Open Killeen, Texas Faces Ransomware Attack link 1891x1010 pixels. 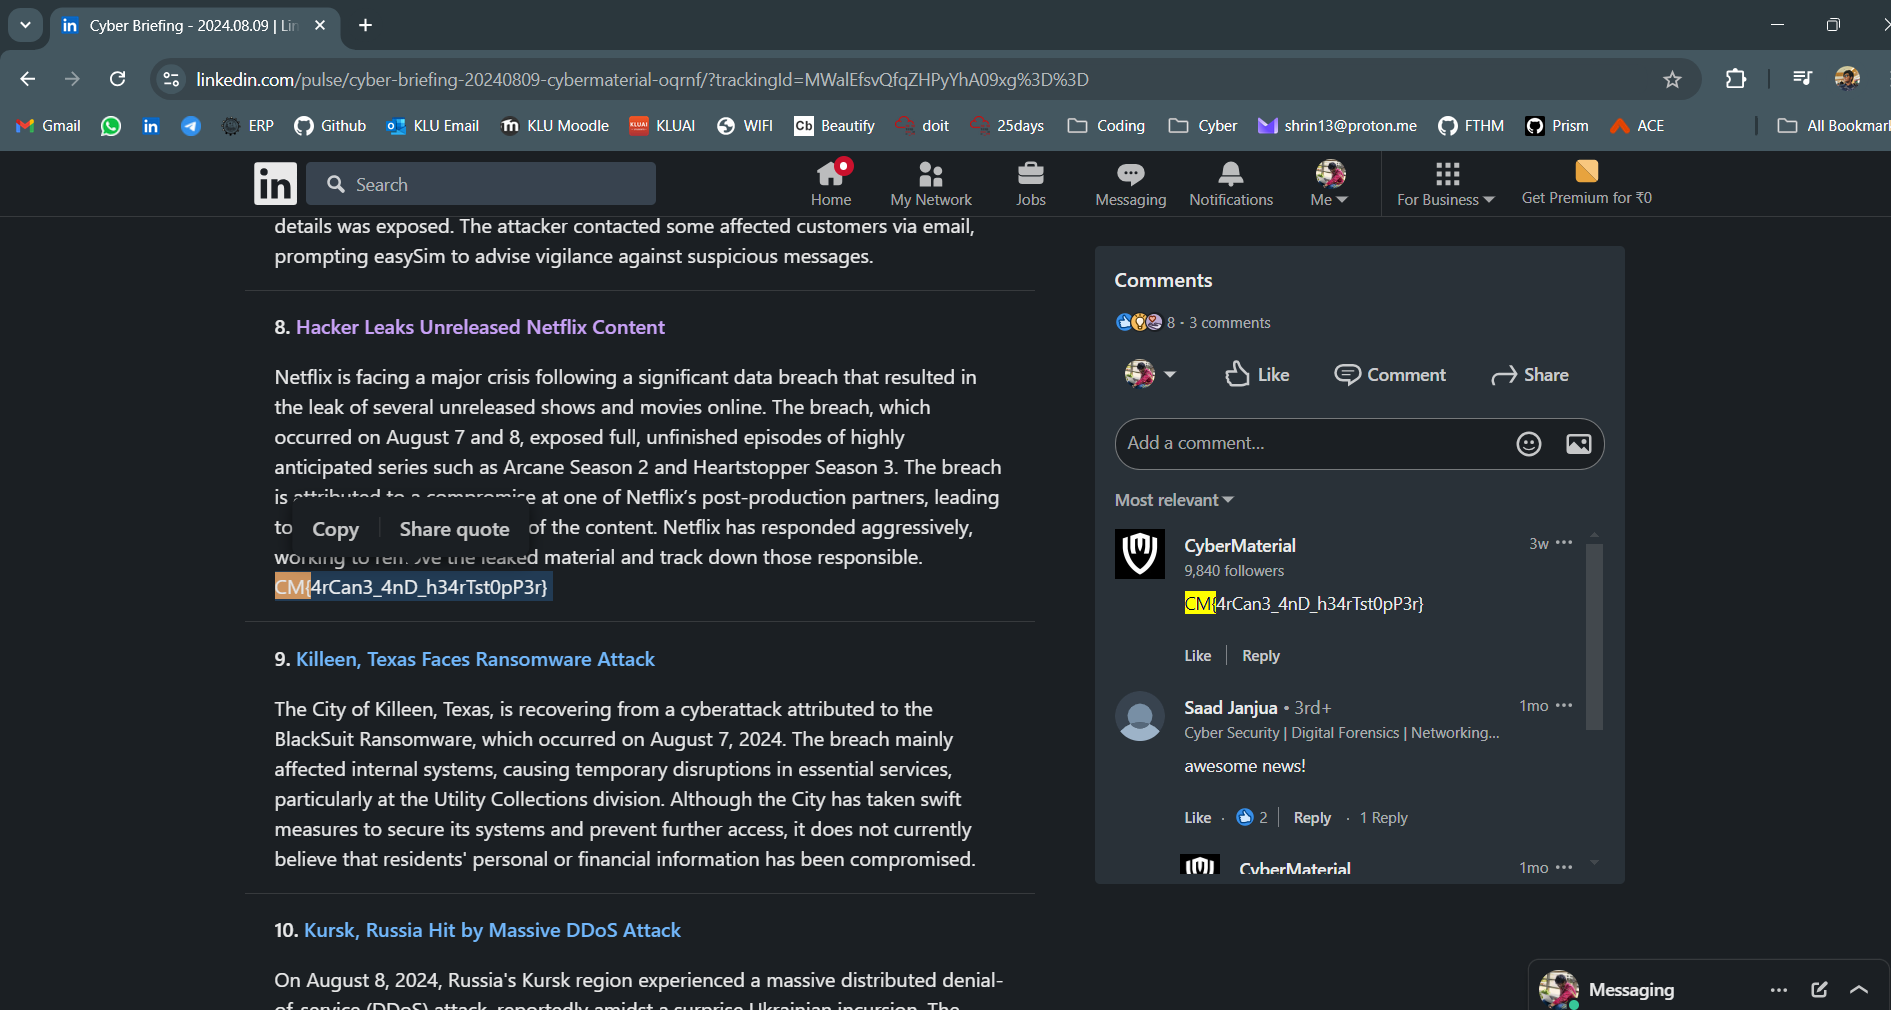475,660
